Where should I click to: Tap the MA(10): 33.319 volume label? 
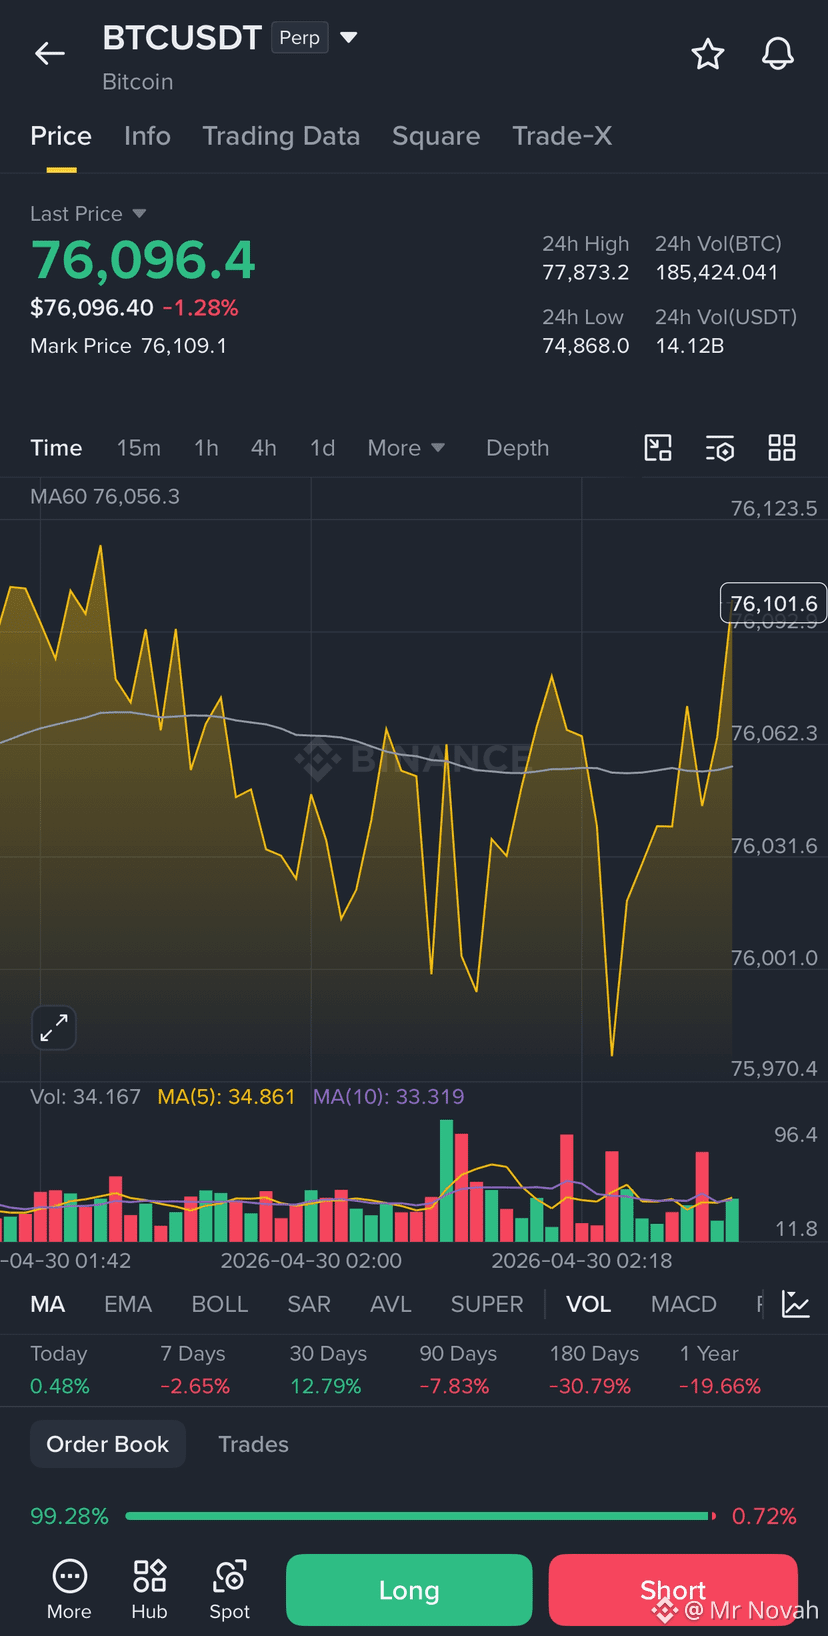tap(389, 1097)
